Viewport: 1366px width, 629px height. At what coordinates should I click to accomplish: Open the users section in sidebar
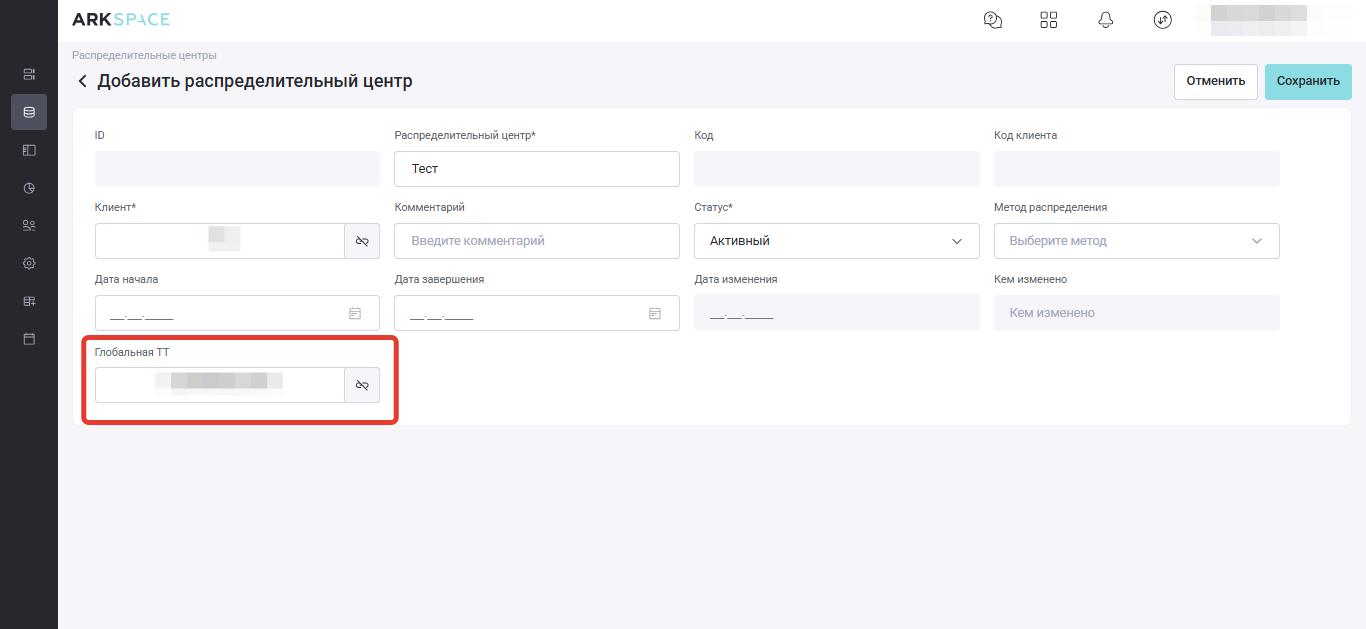[x=29, y=226]
